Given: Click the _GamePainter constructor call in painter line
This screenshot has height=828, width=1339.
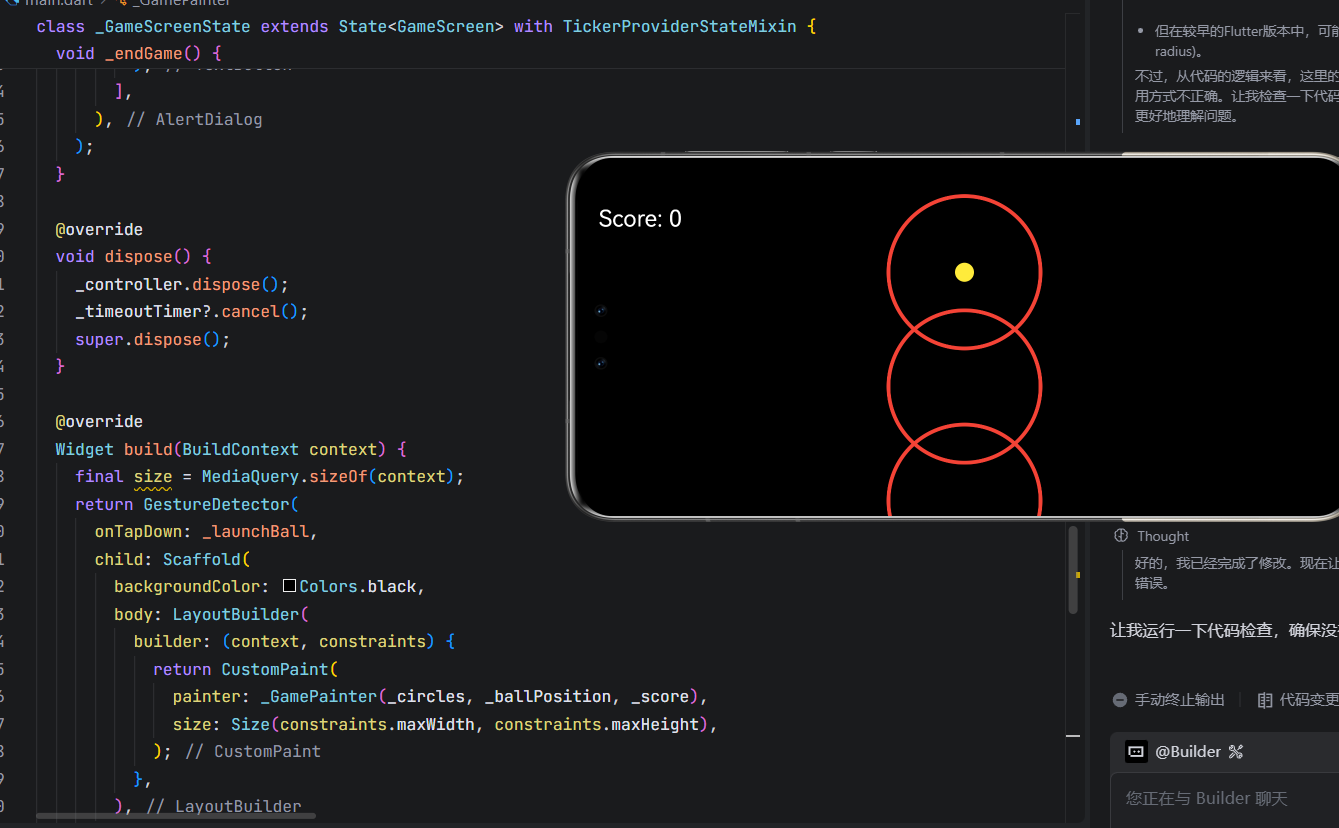Looking at the screenshot, I should click(320, 696).
